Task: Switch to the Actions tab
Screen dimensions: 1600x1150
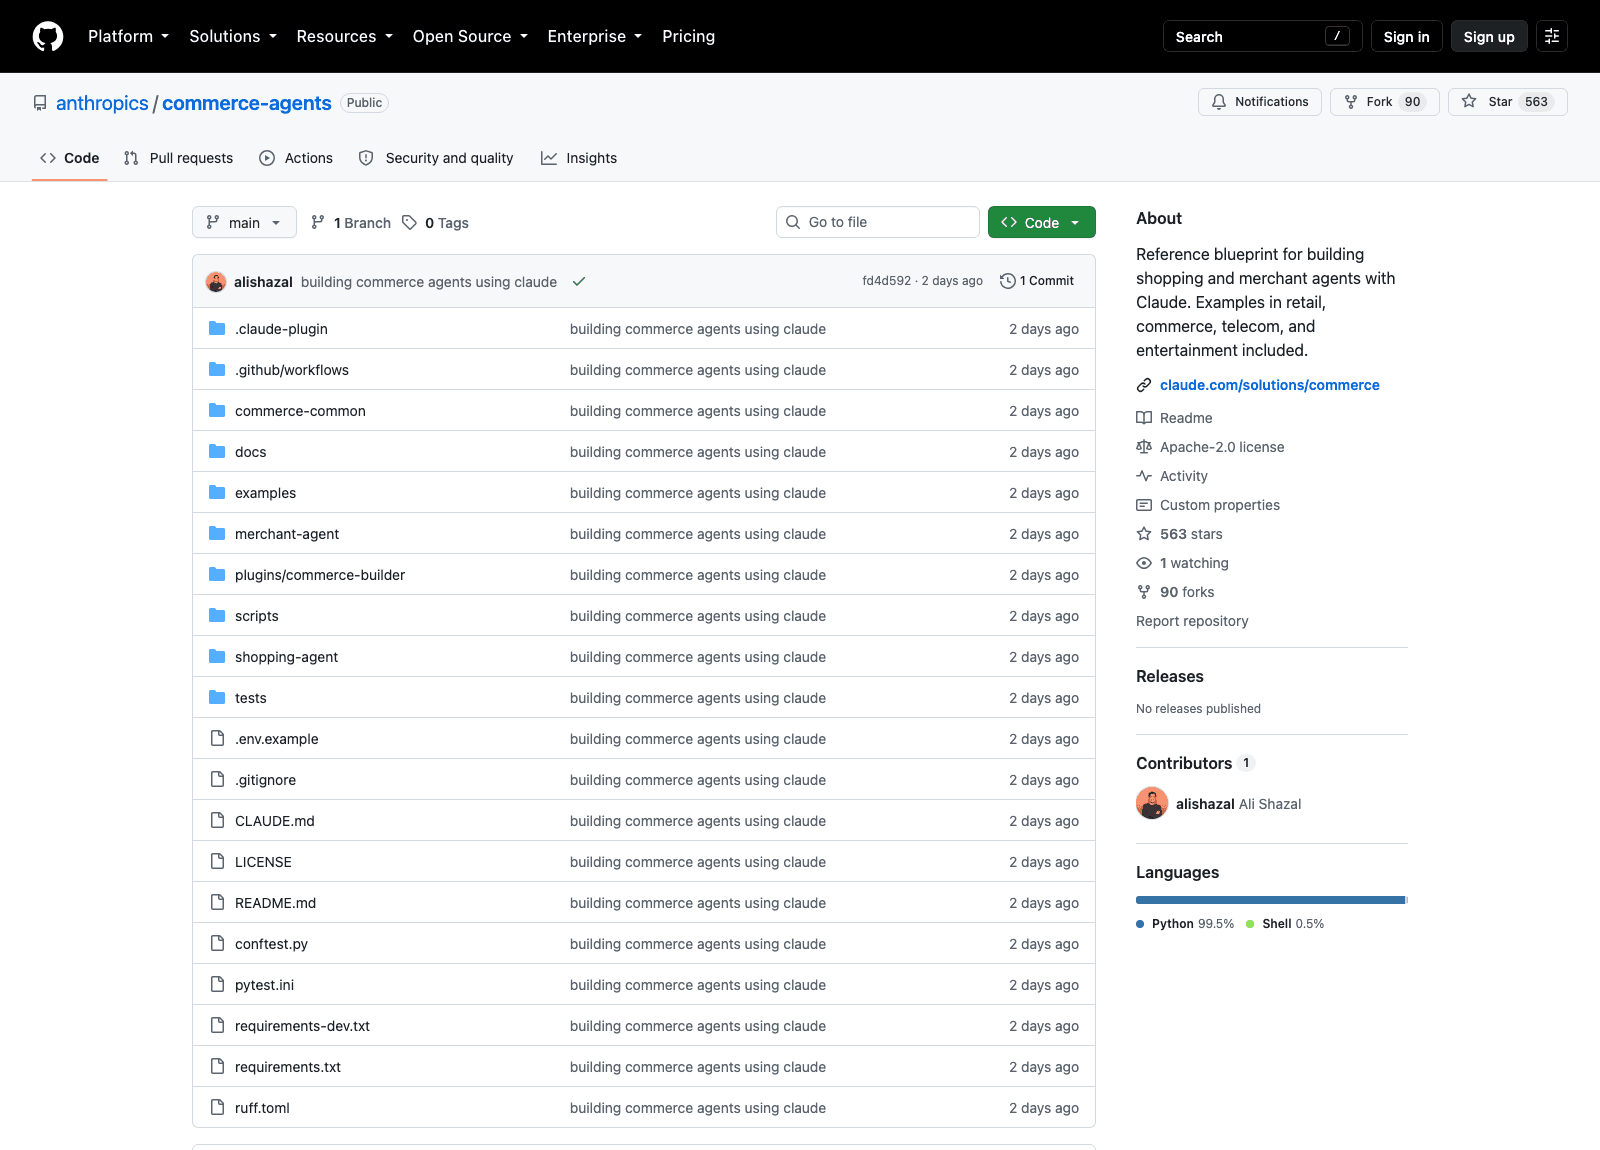Action: pos(296,158)
